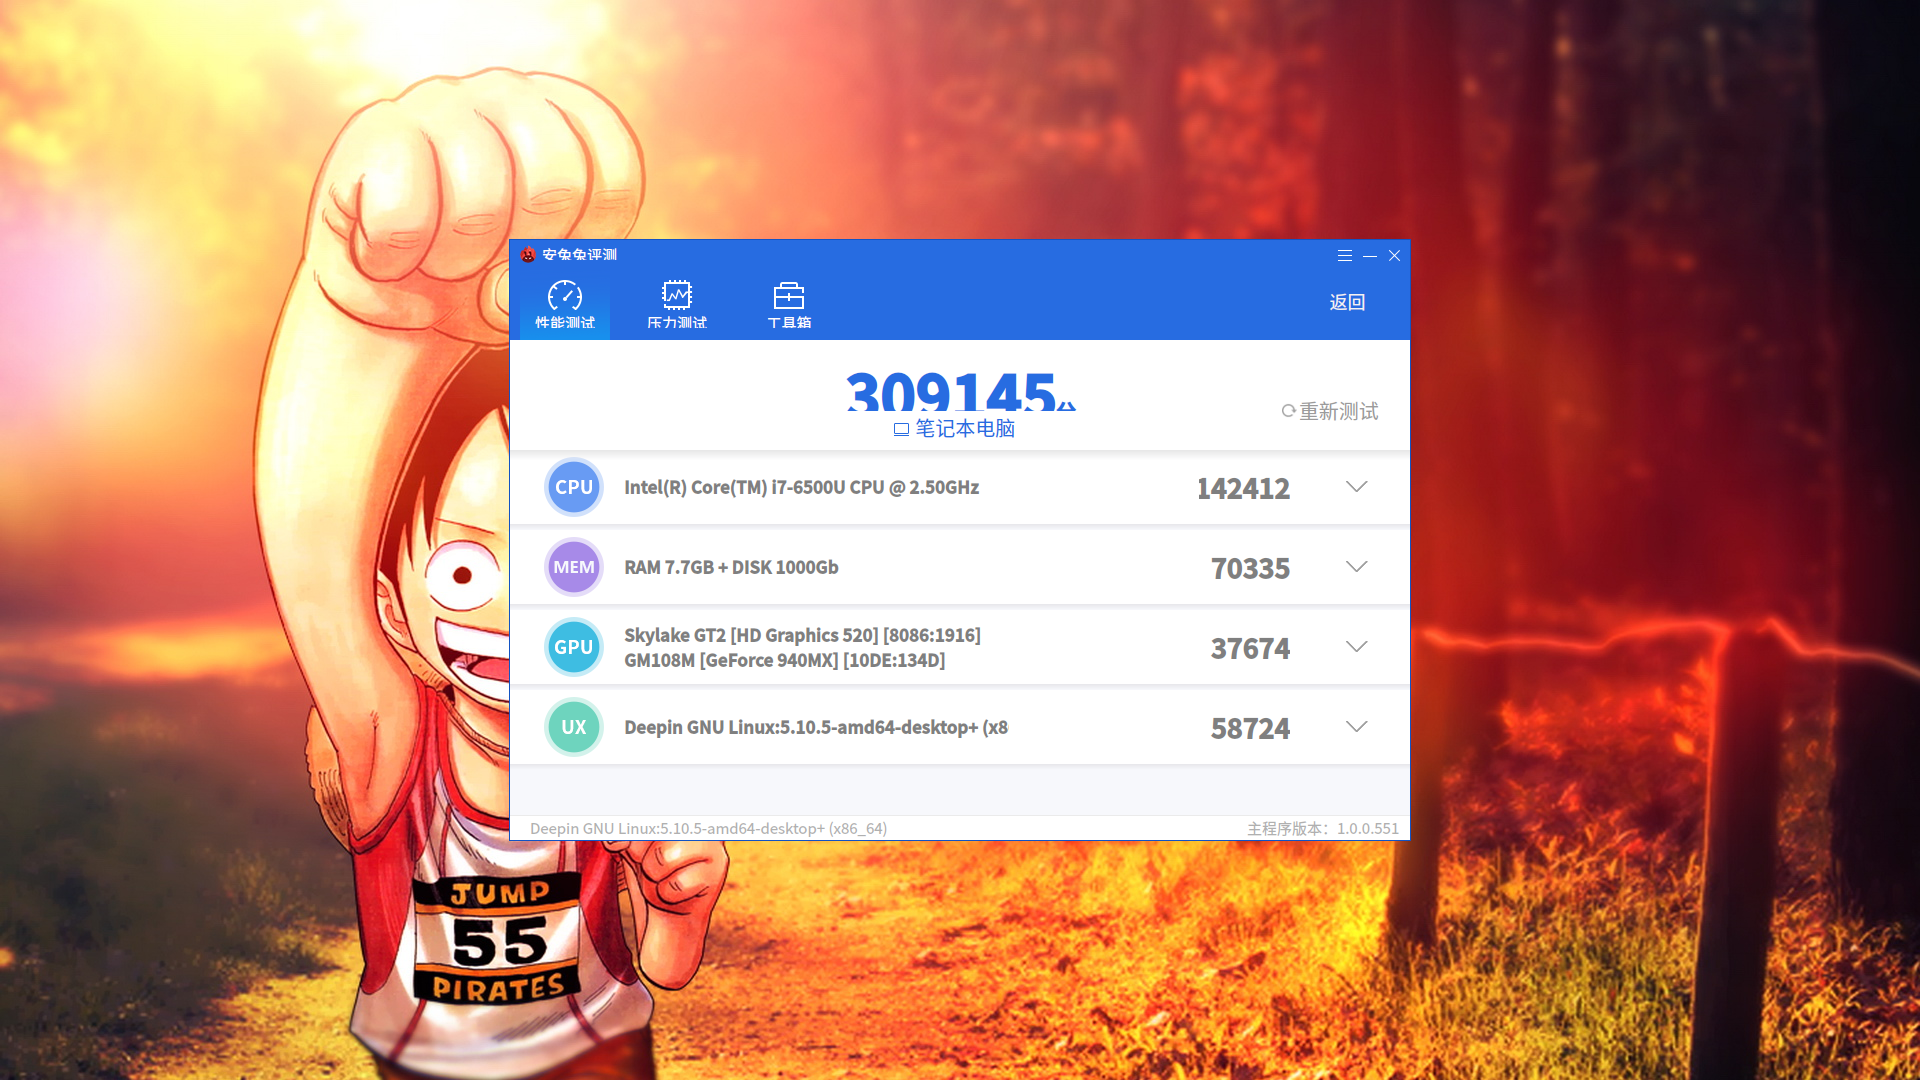The width and height of the screenshot is (1920, 1080).
Task: Minimize the AnTuTu window
Action: coord(1370,256)
